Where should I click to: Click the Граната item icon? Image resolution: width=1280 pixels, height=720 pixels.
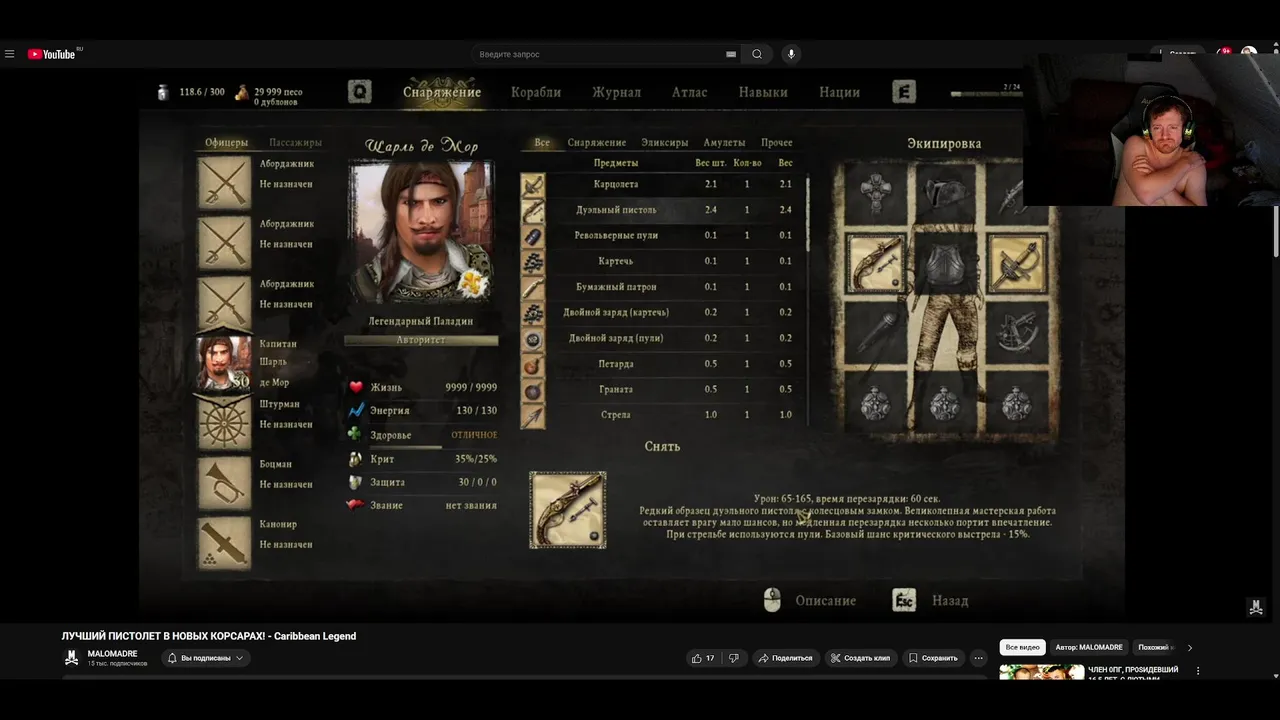(533, 390)
